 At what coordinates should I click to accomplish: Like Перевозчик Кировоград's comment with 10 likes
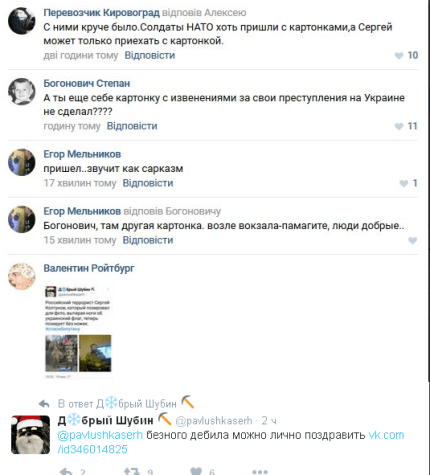click(406, 55)
